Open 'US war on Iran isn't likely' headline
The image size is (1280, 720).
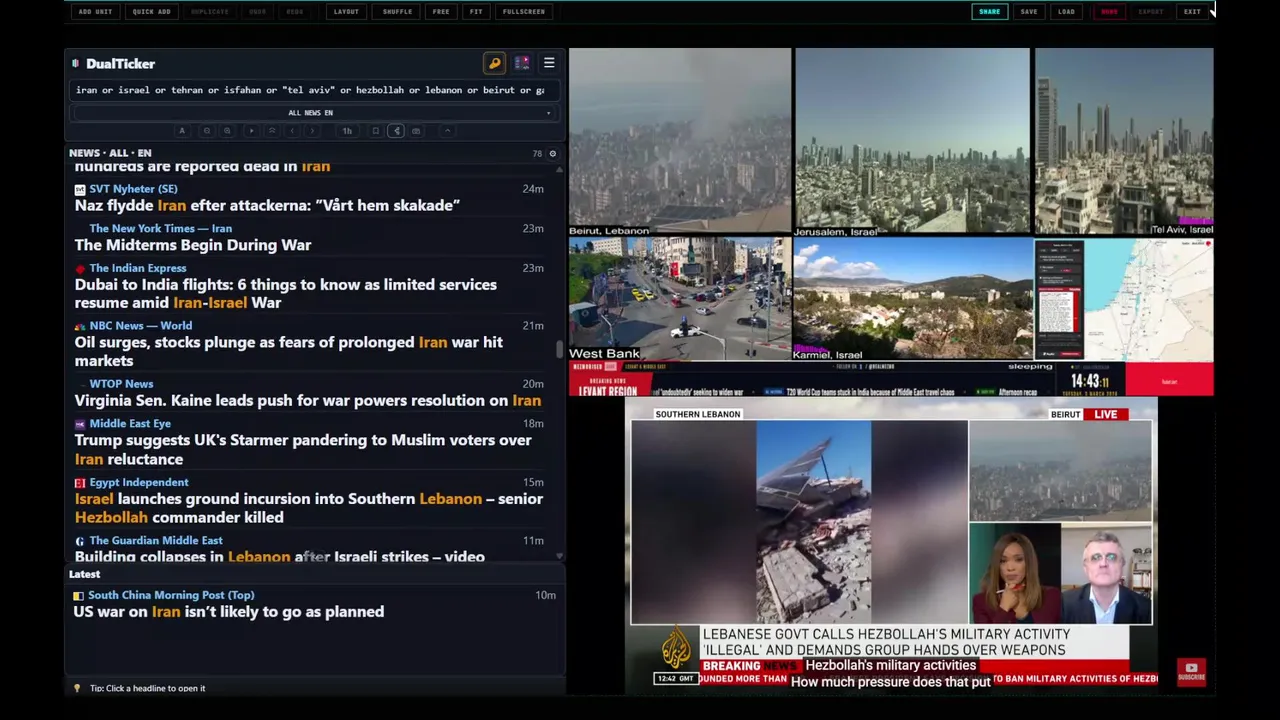[228, 611]
